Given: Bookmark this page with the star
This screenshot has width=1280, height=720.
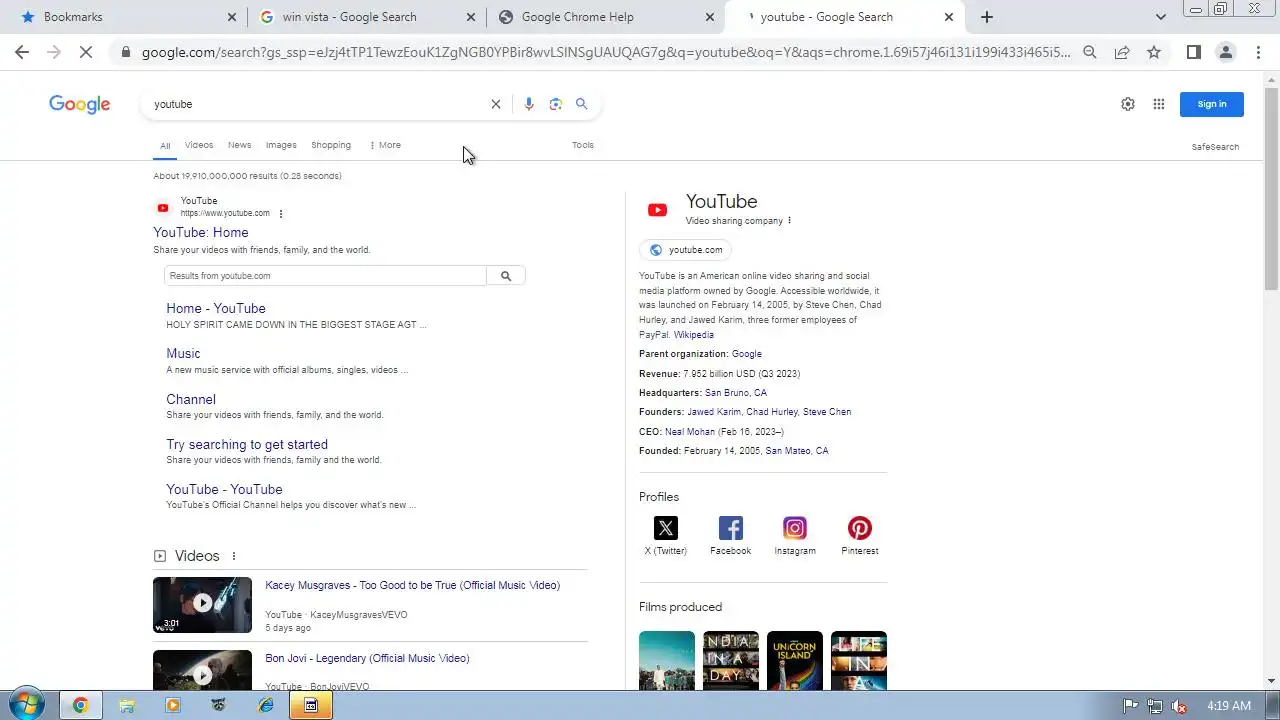Looking at the screenshot, I should click(x=1154, y=52).
